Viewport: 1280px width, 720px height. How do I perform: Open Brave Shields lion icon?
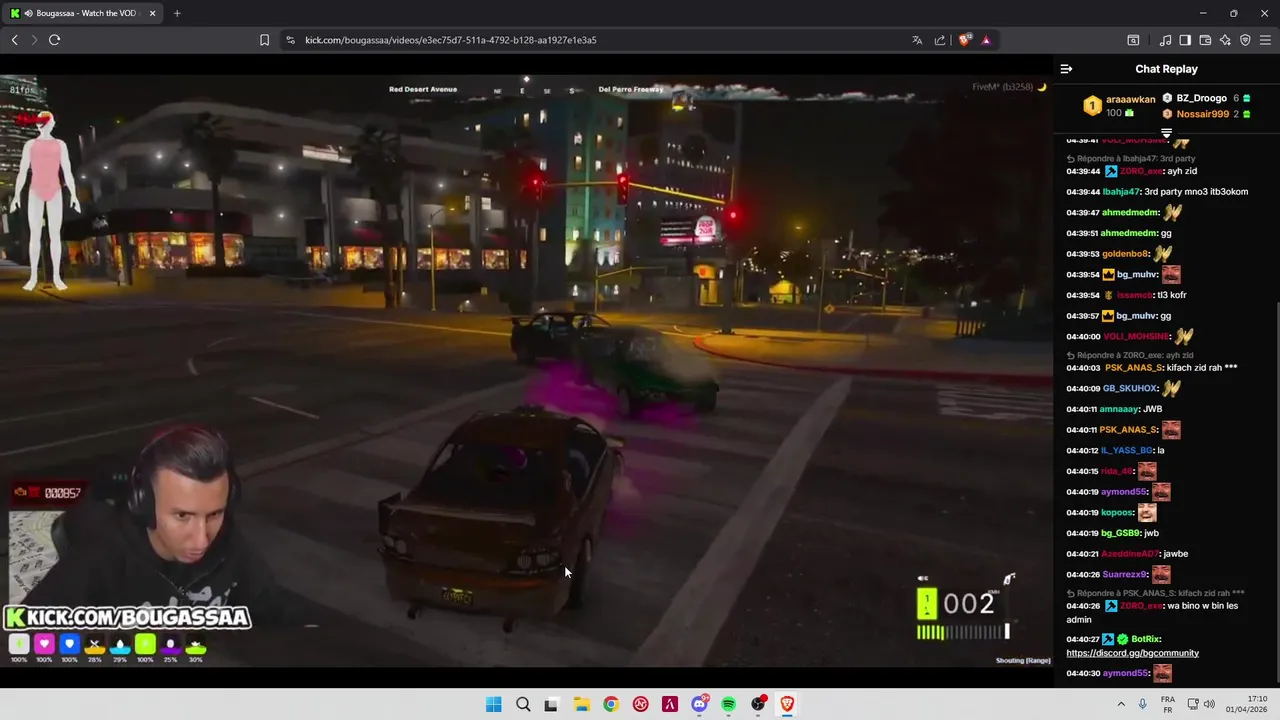coord(964,40)
